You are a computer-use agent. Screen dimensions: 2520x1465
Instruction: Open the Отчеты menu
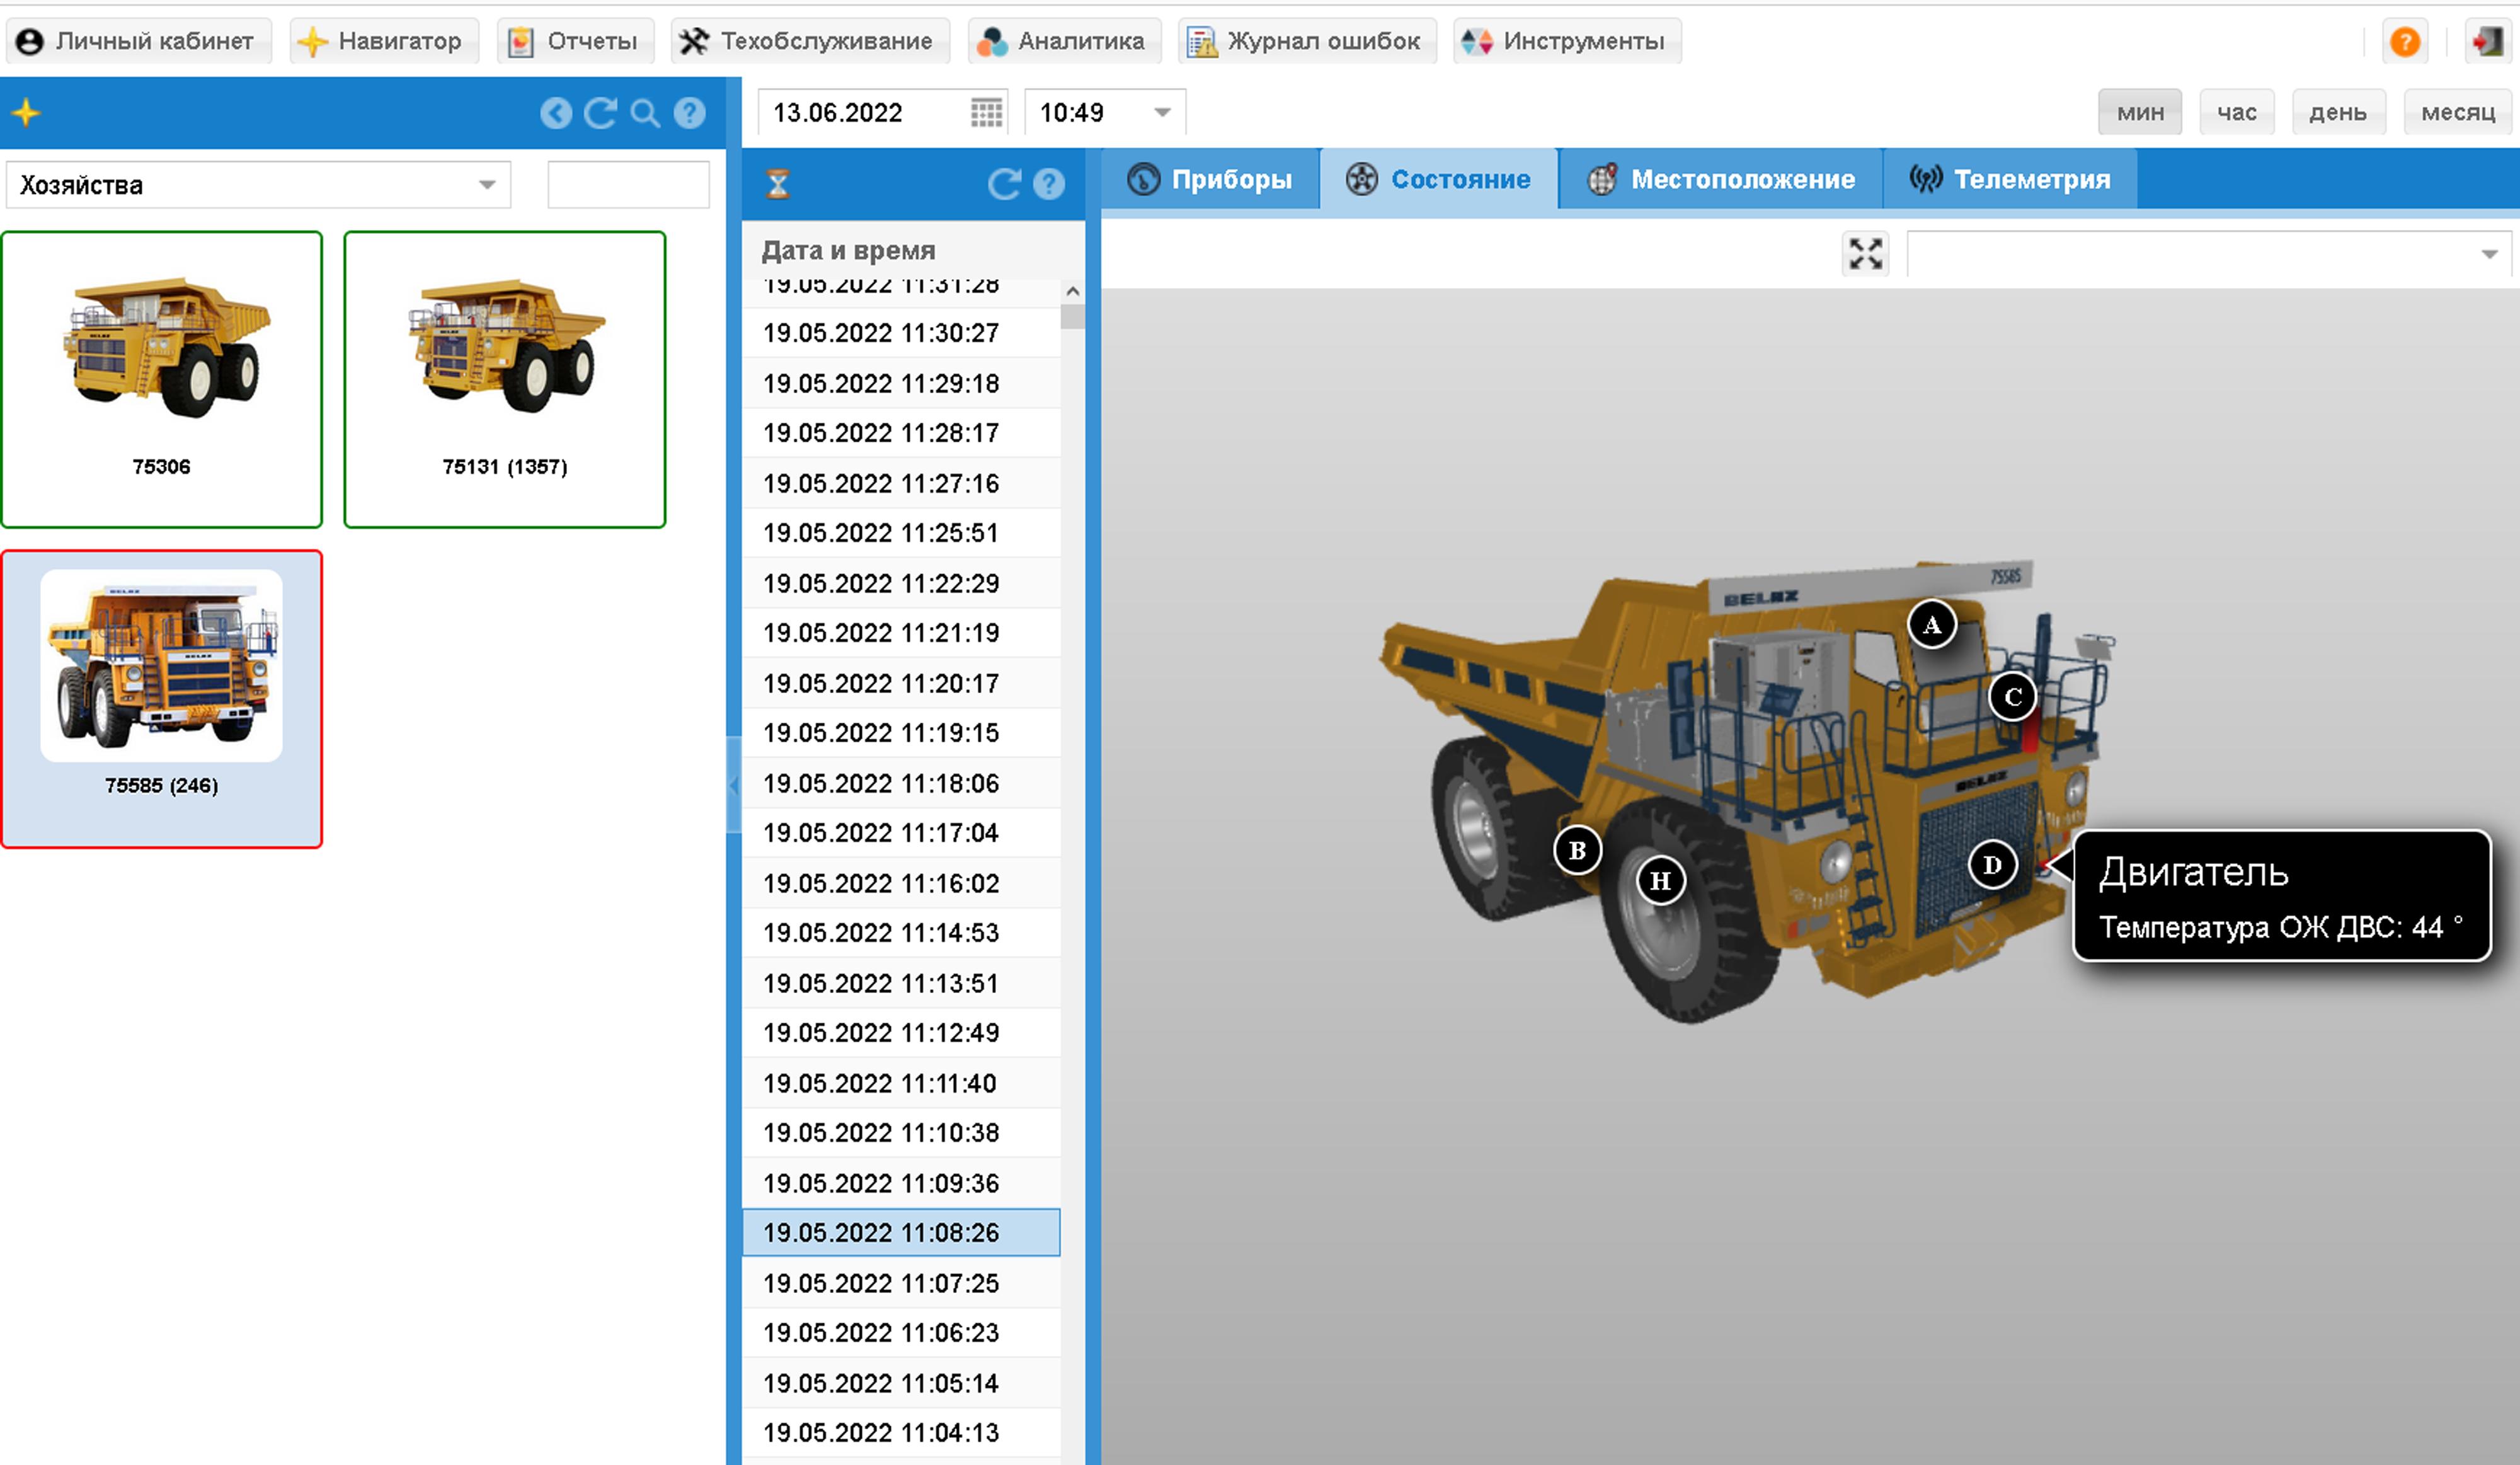click(575, 41)
